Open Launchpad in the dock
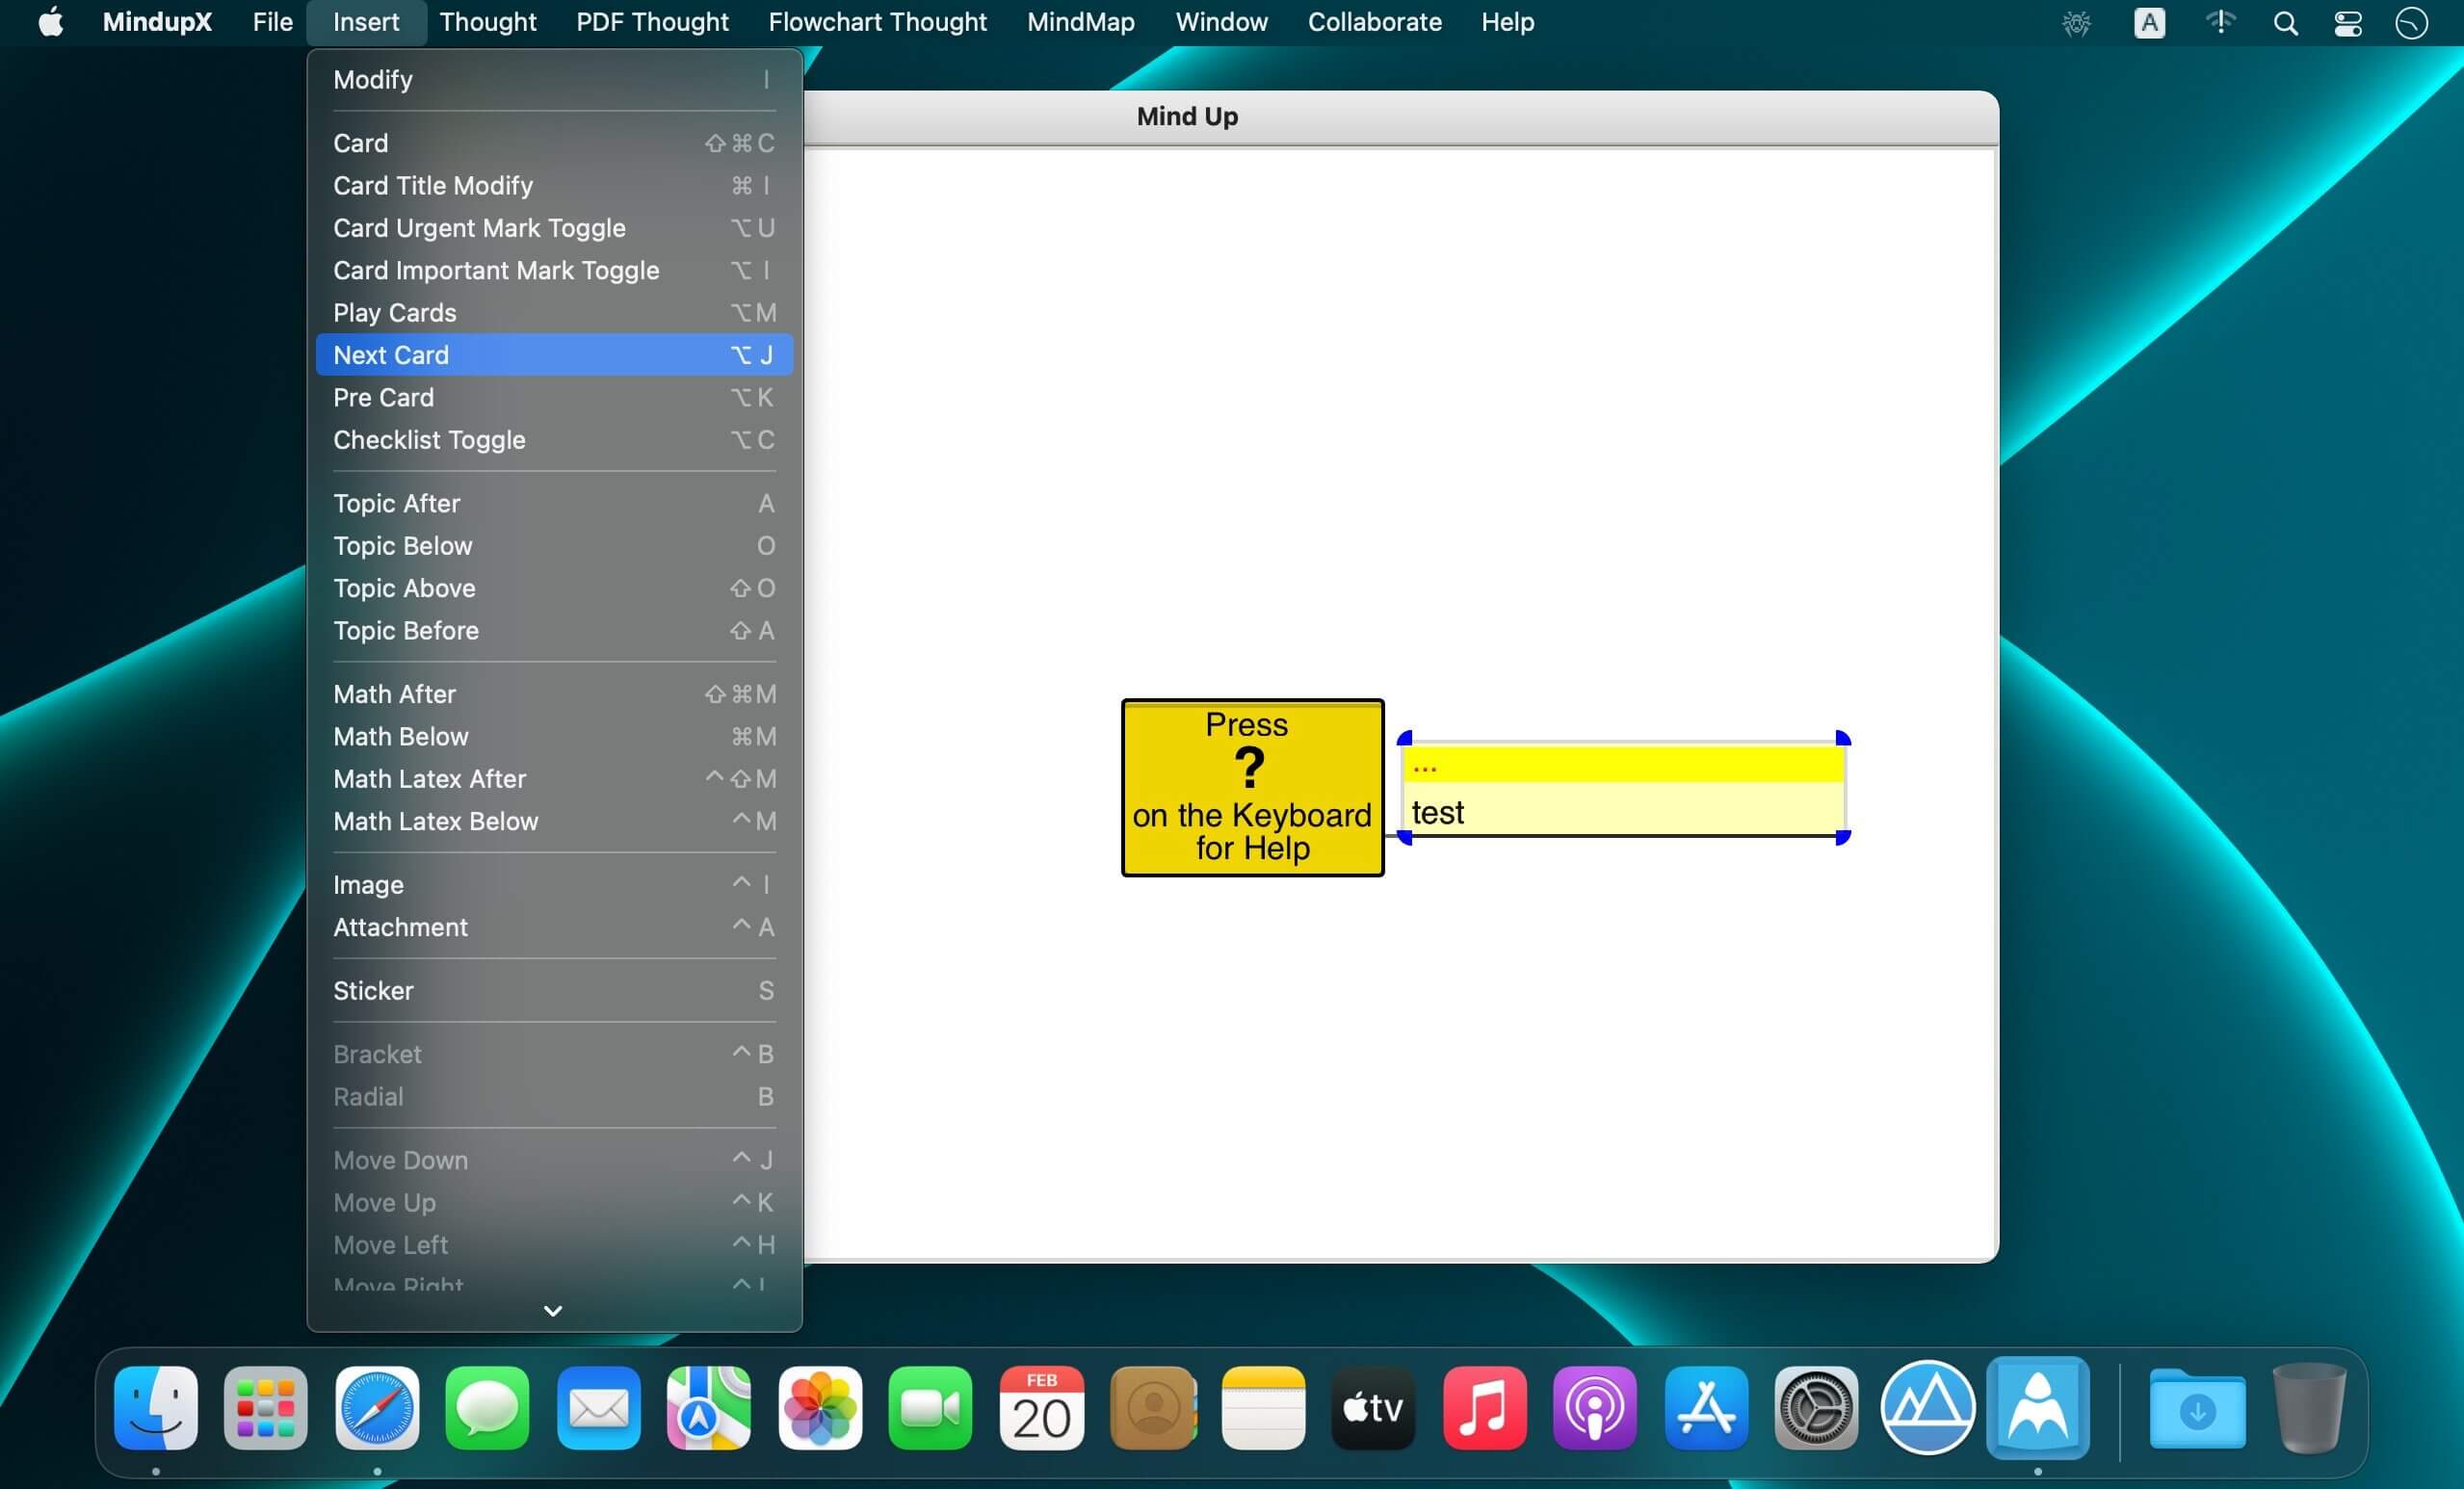The height and width of the screenshot is (1489, 2464). coord(265,1407)
